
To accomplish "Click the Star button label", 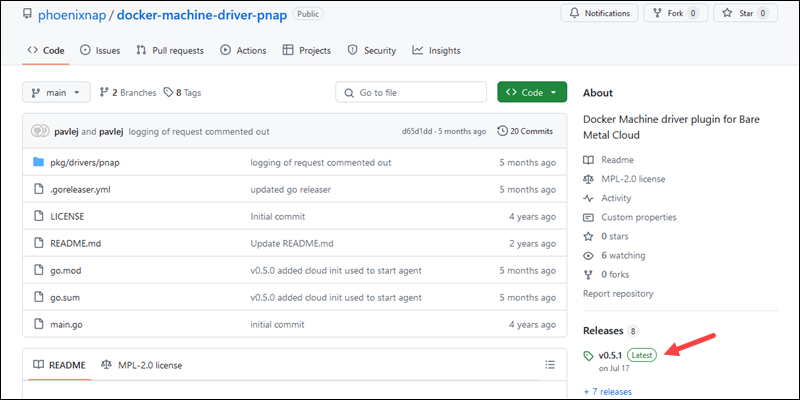I will coord(746,13).
